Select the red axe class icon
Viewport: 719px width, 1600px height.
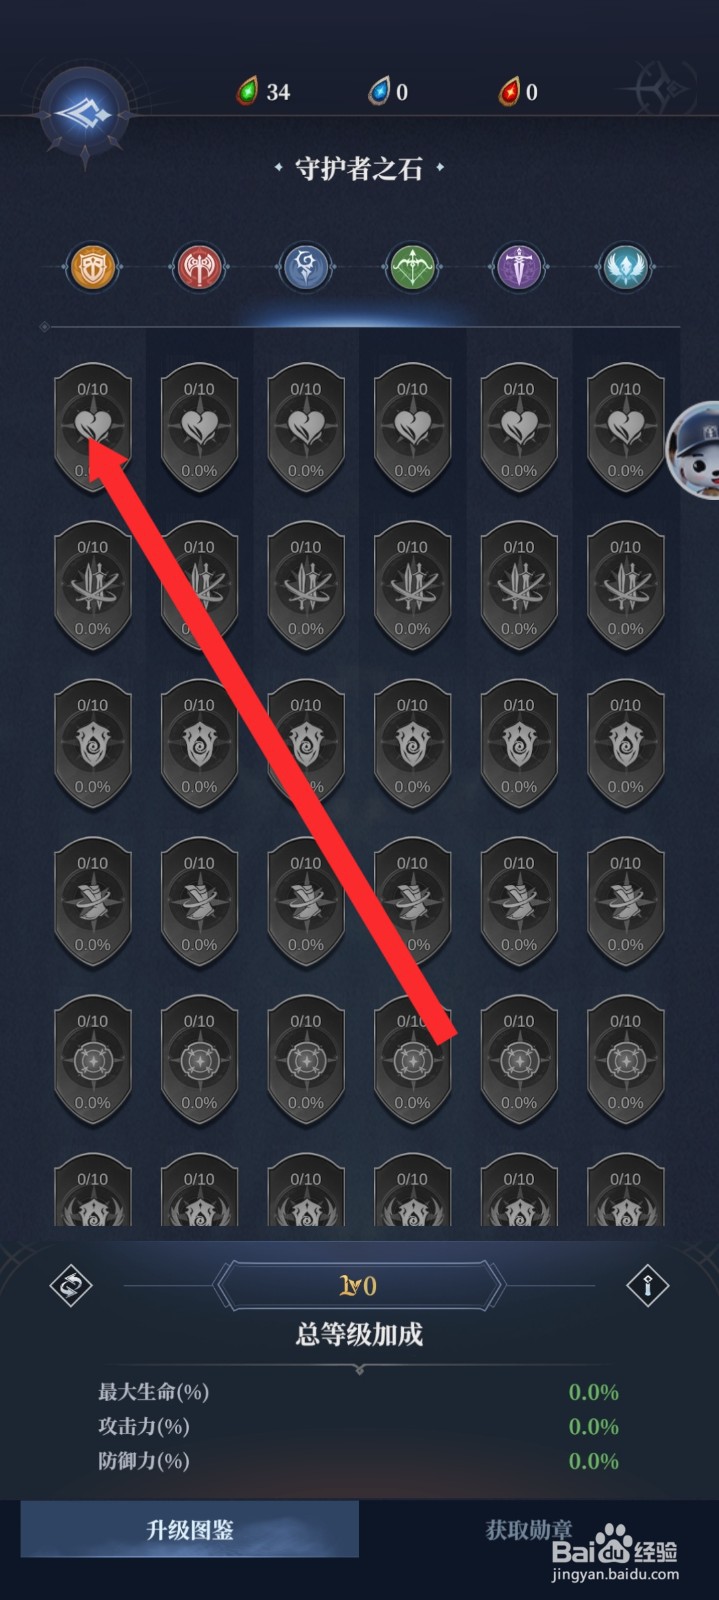[x=199, y=267]
